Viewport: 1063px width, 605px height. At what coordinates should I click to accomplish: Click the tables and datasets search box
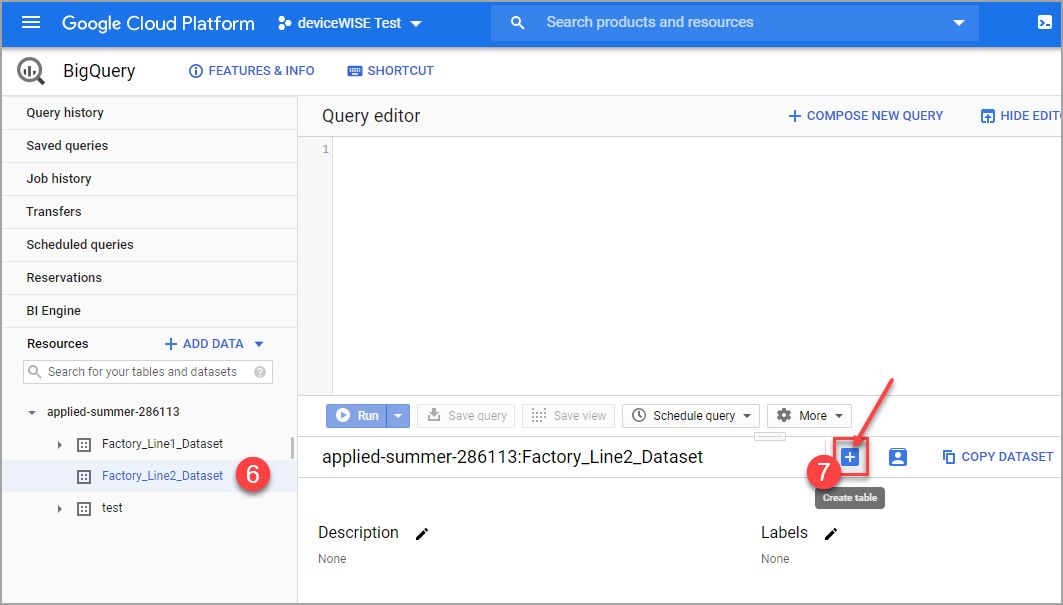pos(148,372)
